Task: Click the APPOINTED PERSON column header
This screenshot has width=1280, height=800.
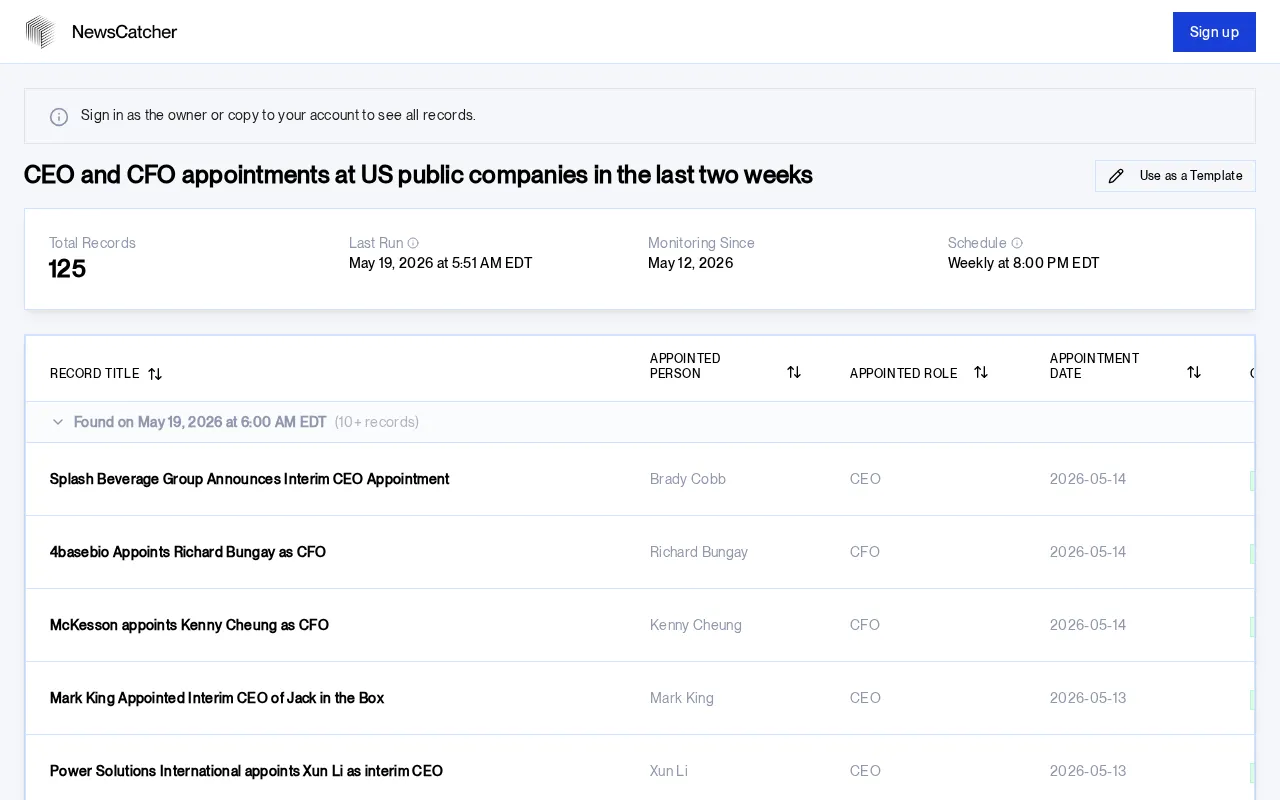Action: coord(685,366)
